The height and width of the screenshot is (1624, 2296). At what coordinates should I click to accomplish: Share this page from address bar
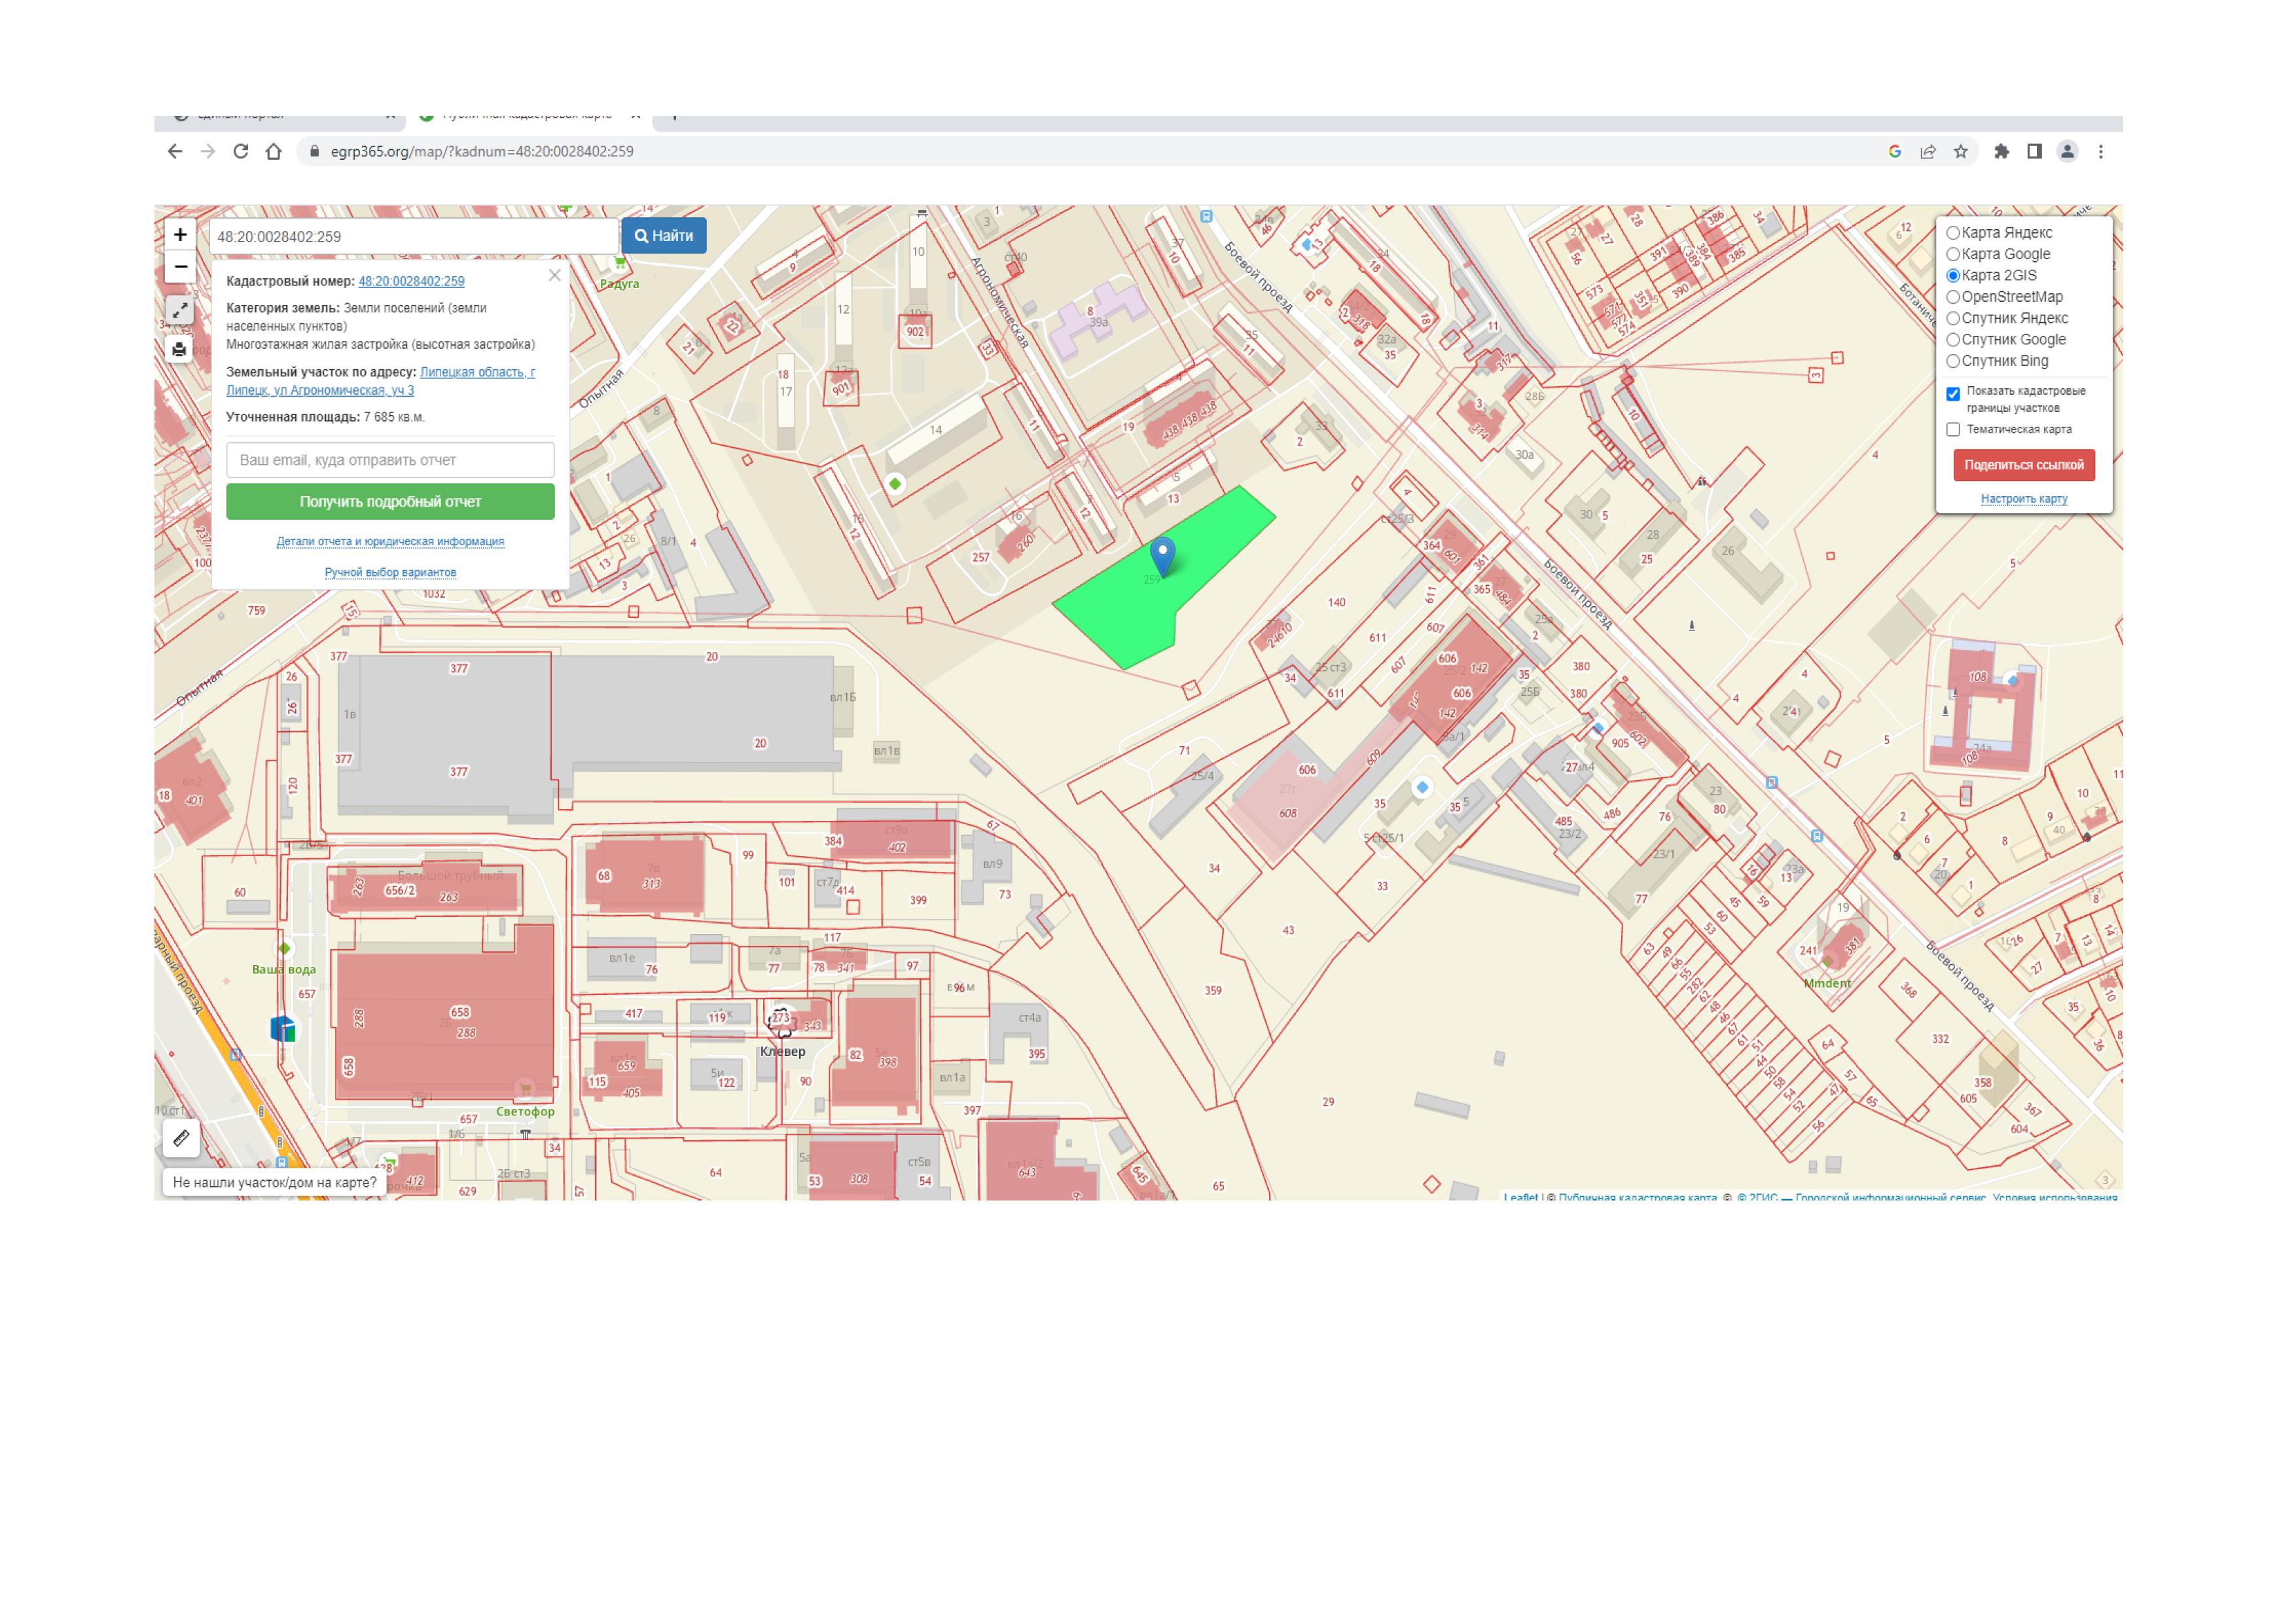tap(1928, 152)
